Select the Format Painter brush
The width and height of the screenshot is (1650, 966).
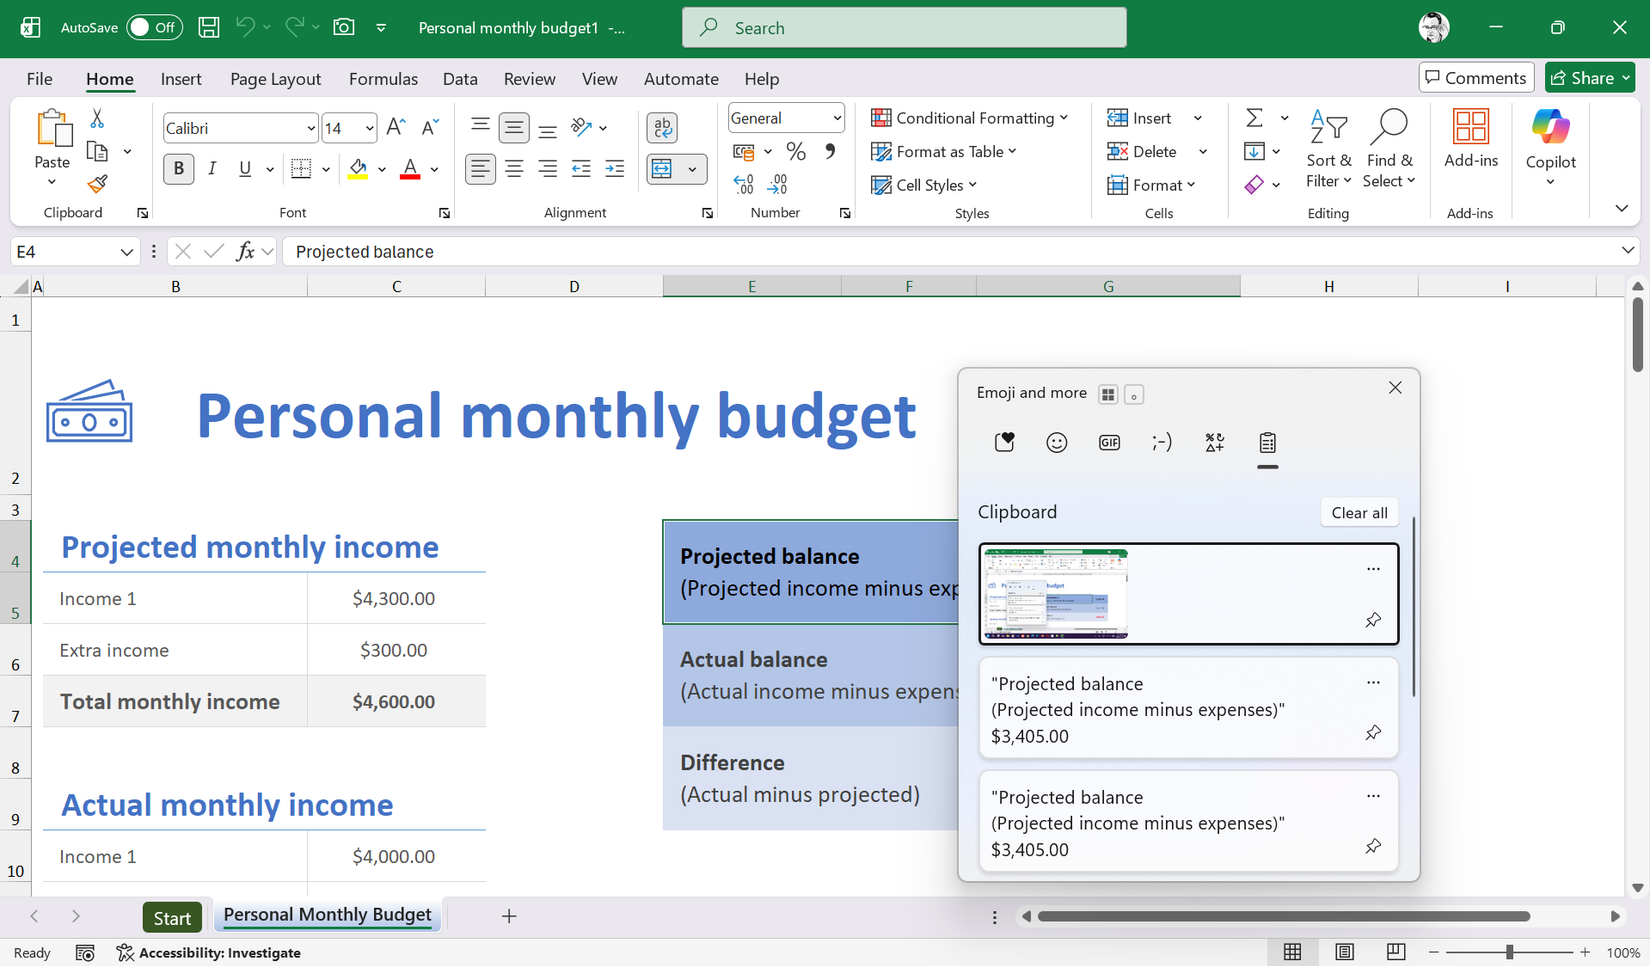click(x=97, y=184)
